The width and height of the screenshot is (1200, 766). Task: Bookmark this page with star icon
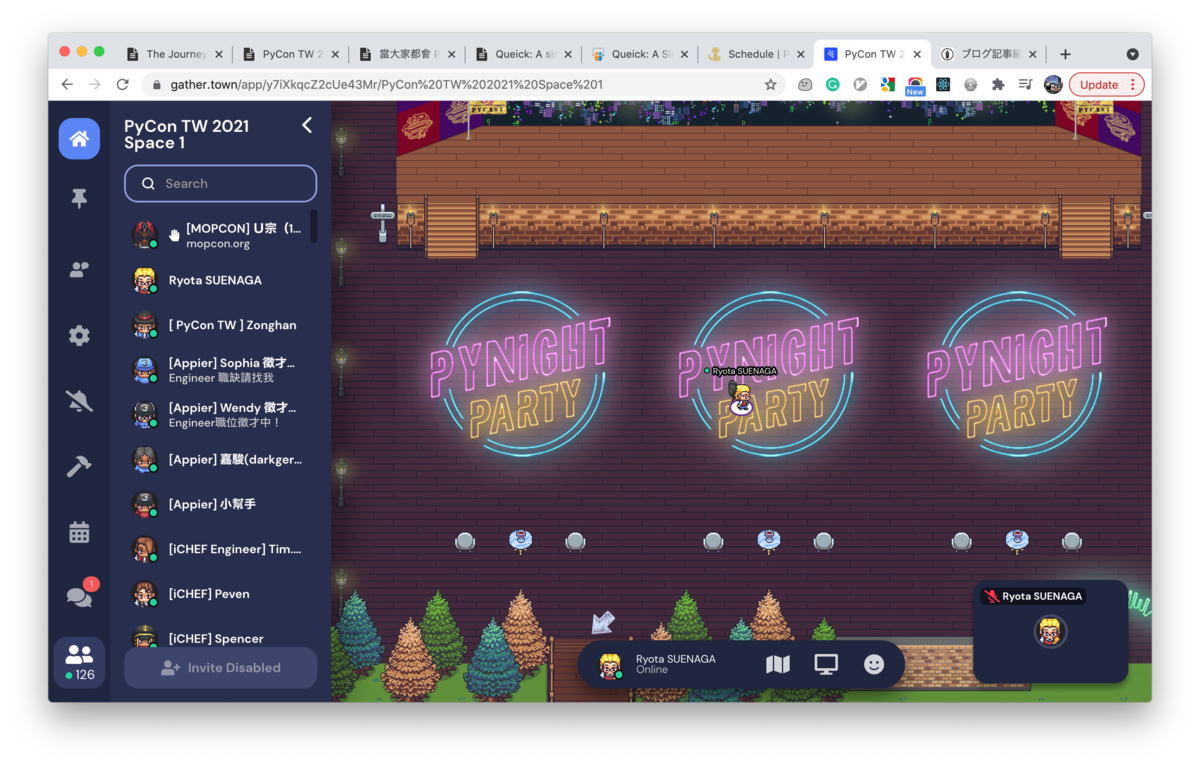770,85
